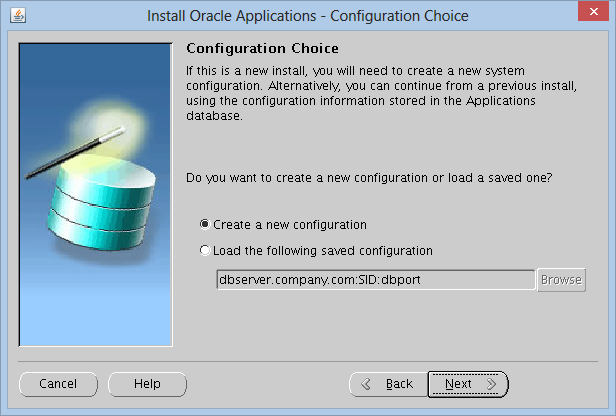Click the database wizard illustration
The height and width of the screenshot is (416, 616).
[95, 195]
